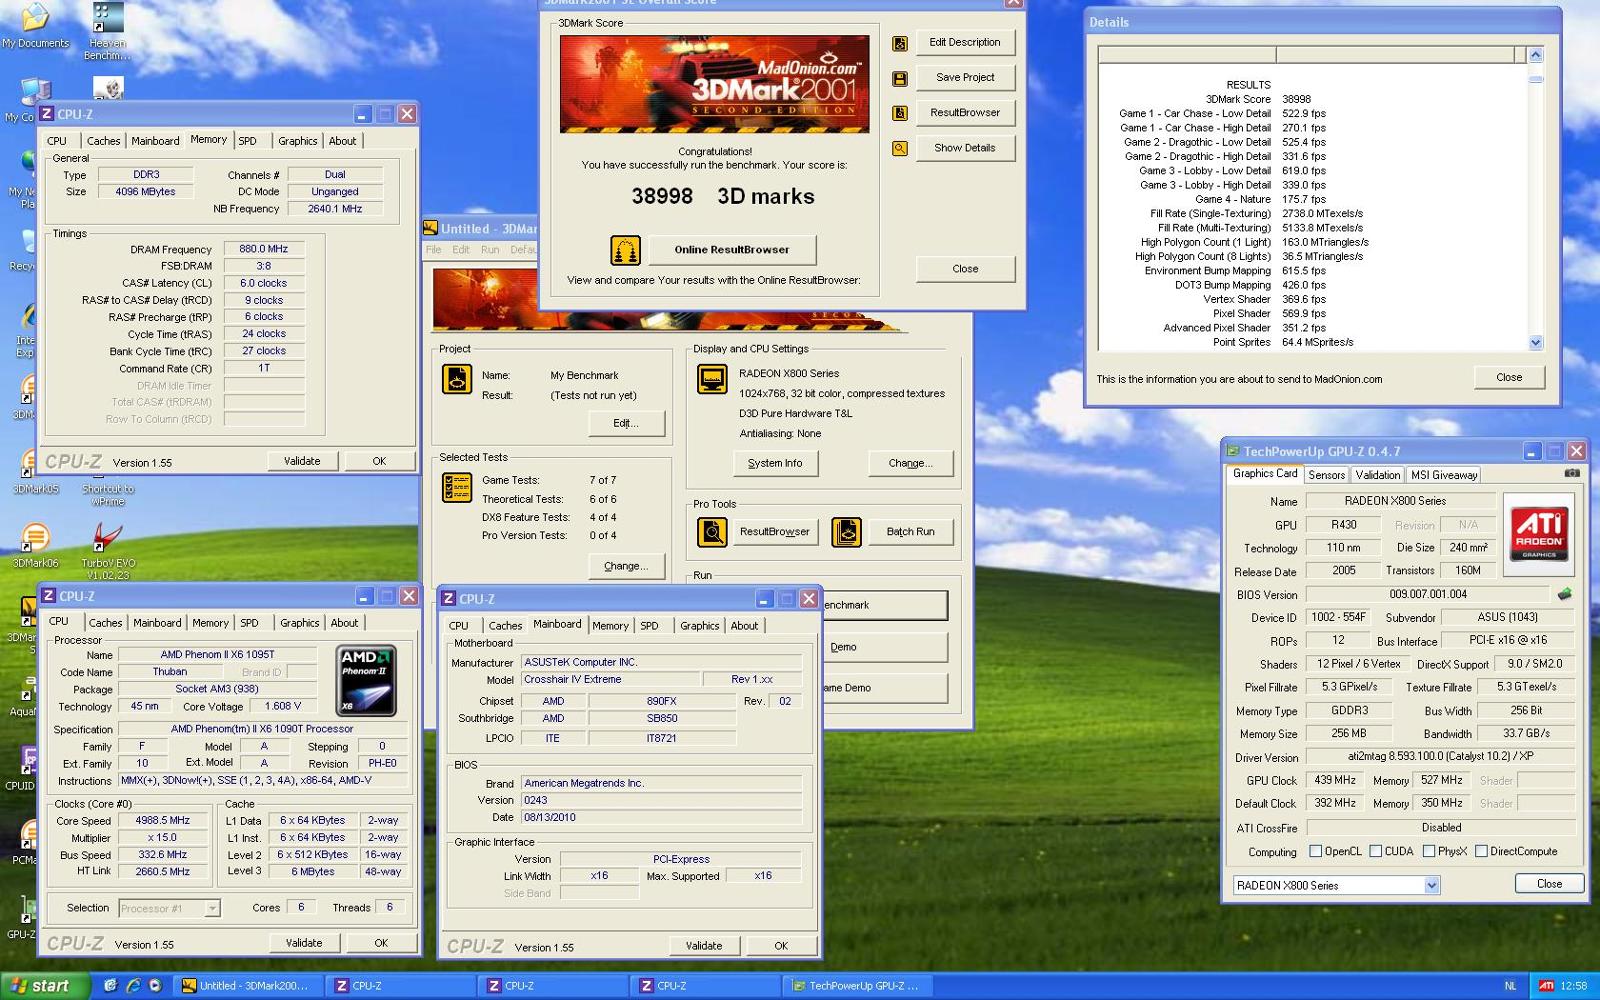
Task: Switch to TechPowerUp GPU-Z taskbar button
Action: click(x=860, y=986)
